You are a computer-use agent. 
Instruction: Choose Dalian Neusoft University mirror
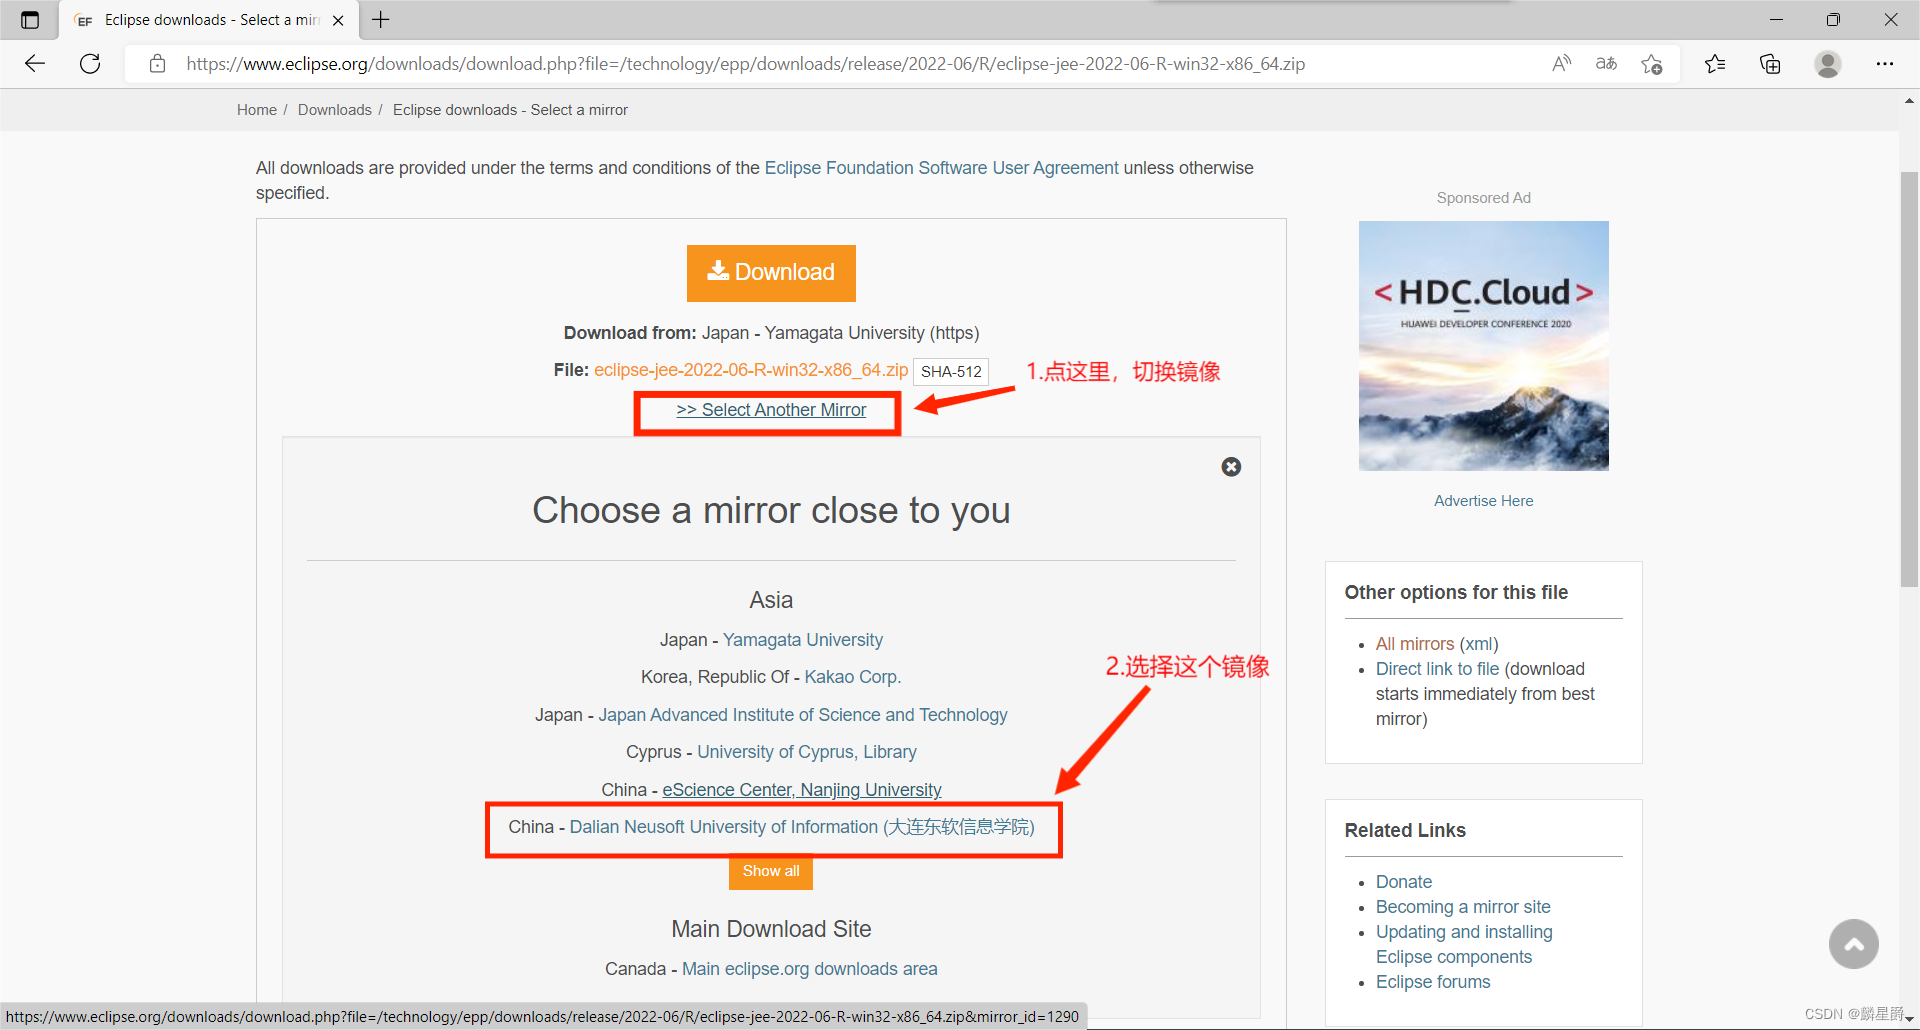pyautogui.click(x=802, y=827)
